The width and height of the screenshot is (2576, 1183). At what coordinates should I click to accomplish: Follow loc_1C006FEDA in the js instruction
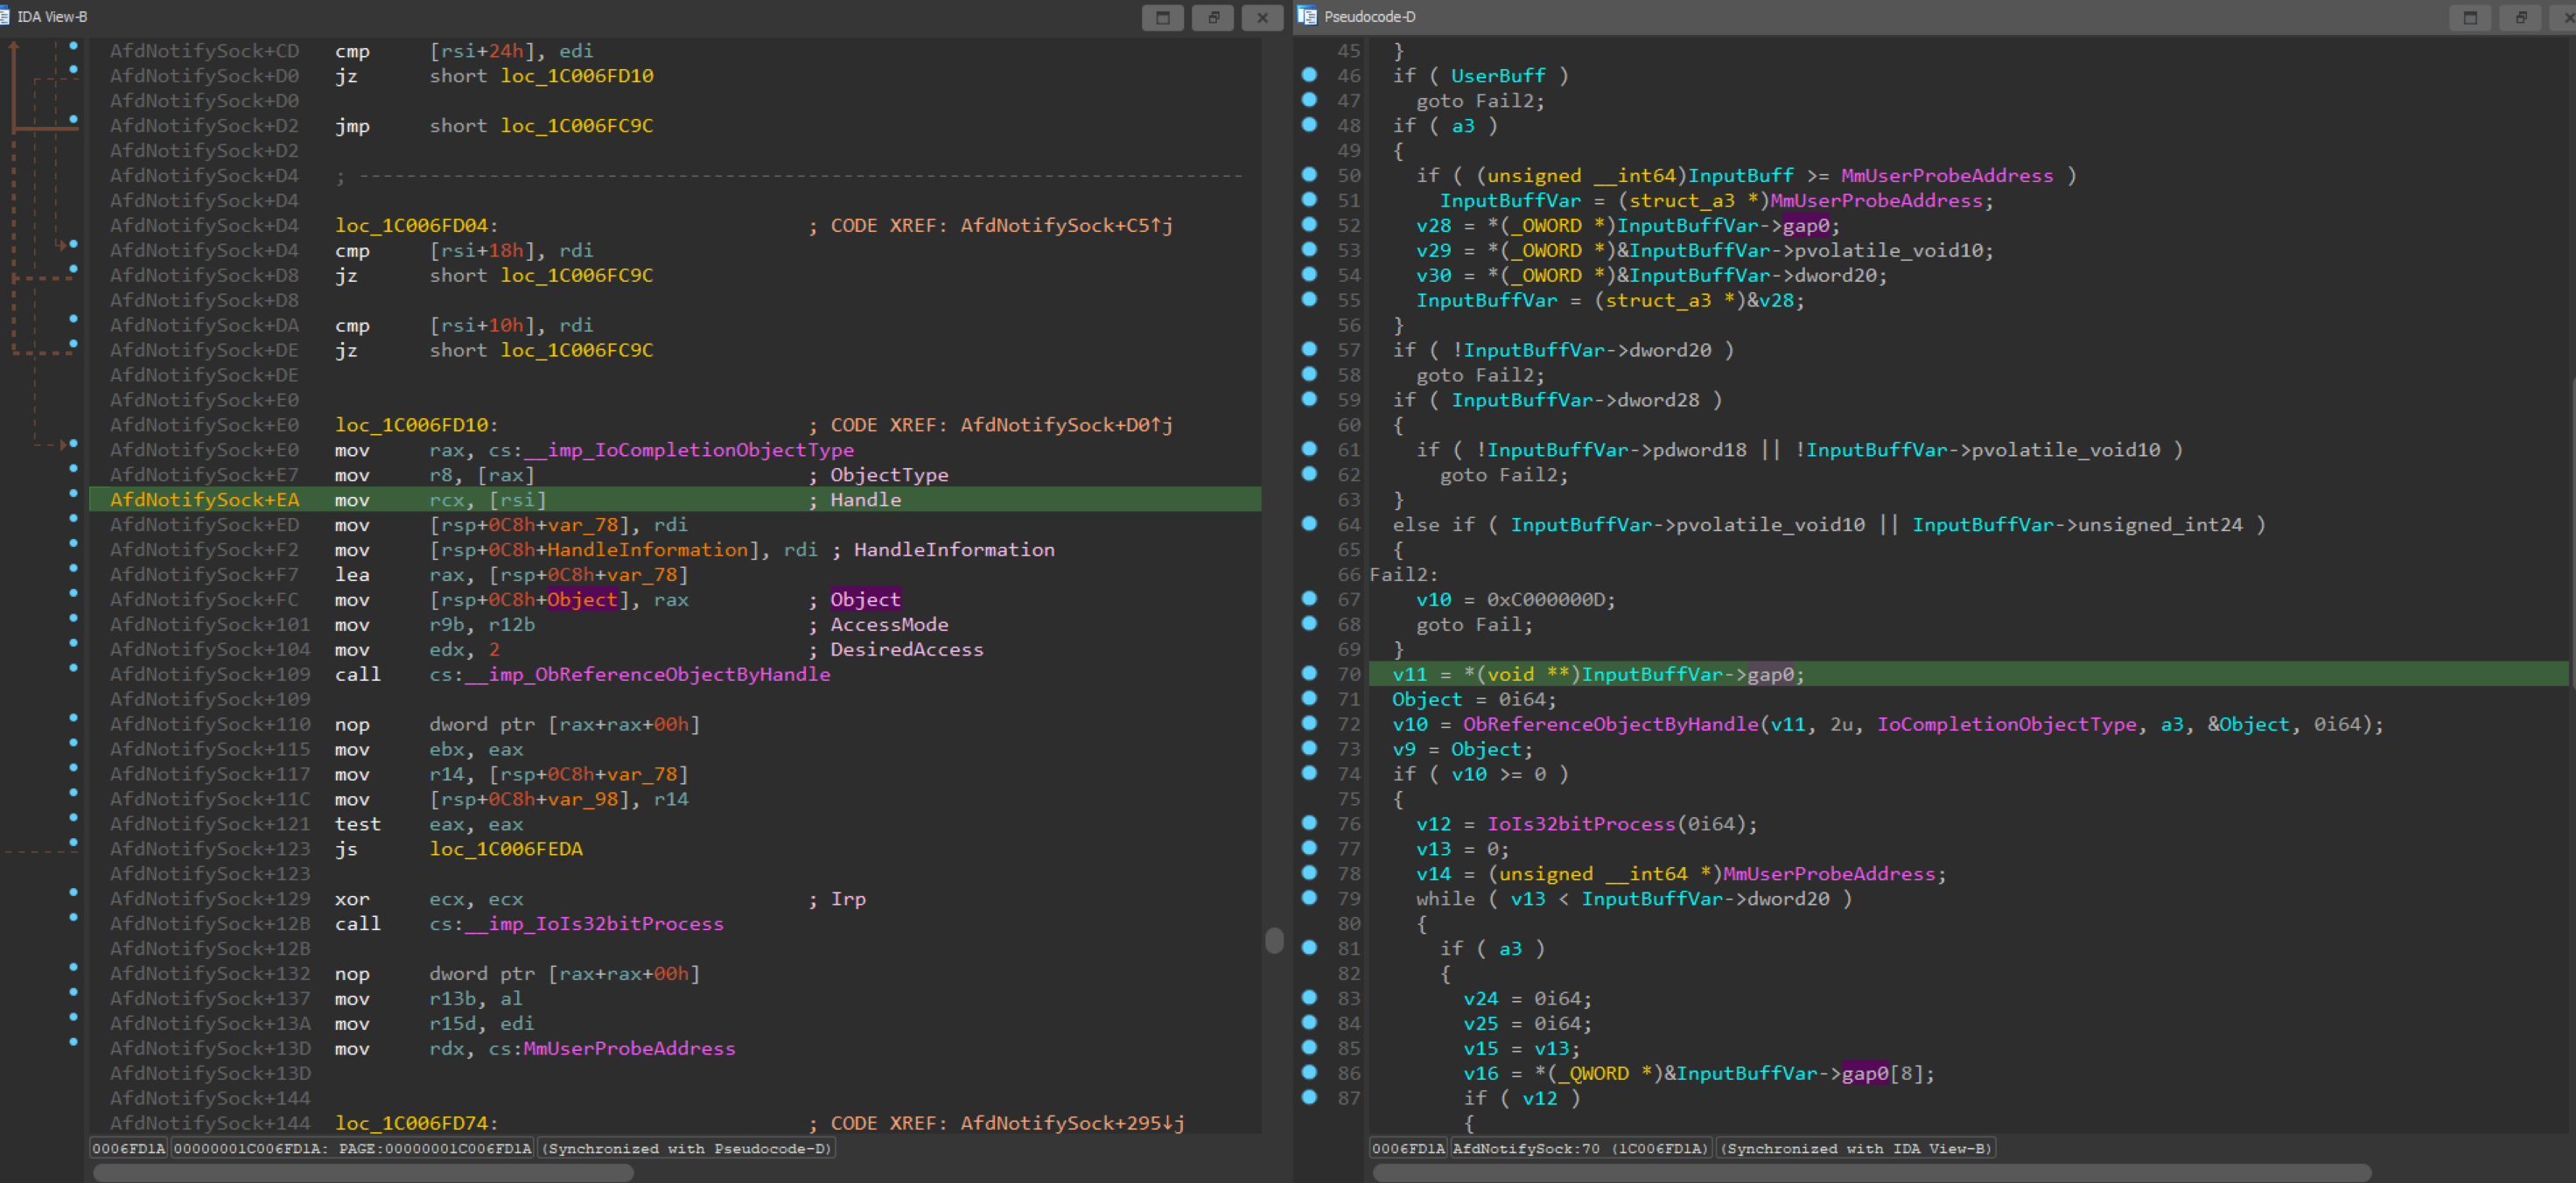506,849
